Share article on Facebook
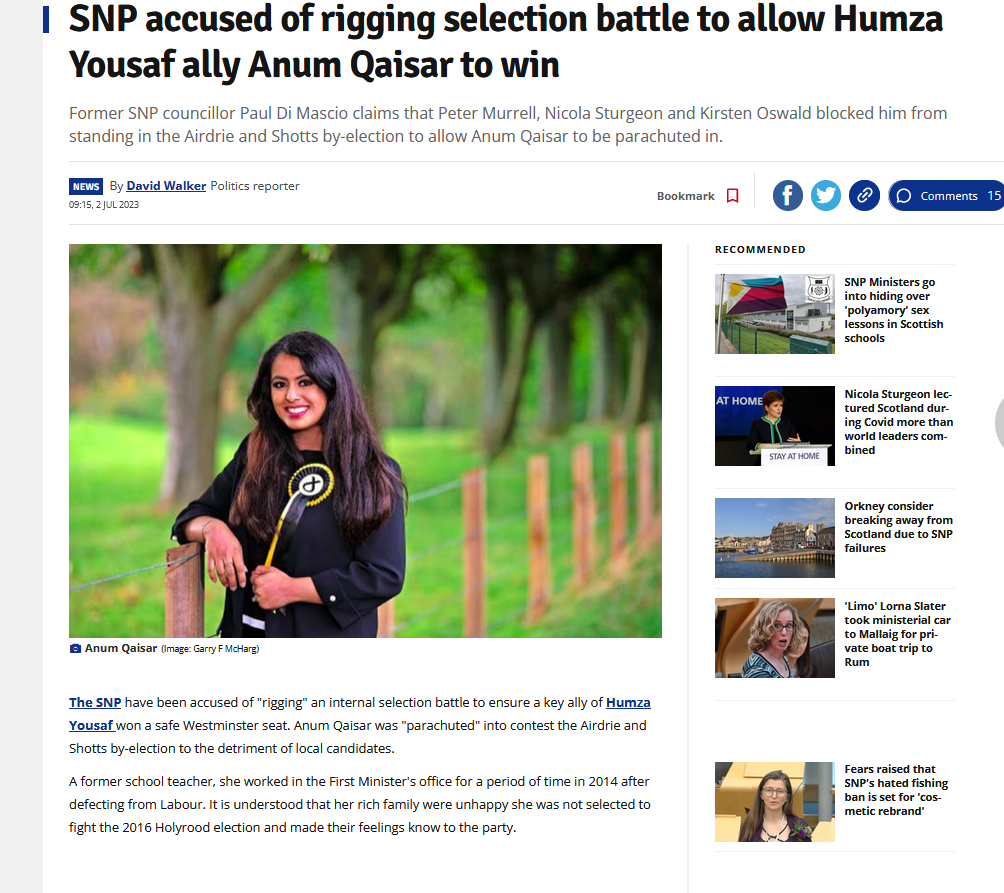The height and width of the screenshot is (893, 1004). pyautogui.click(x=788, y=195)
